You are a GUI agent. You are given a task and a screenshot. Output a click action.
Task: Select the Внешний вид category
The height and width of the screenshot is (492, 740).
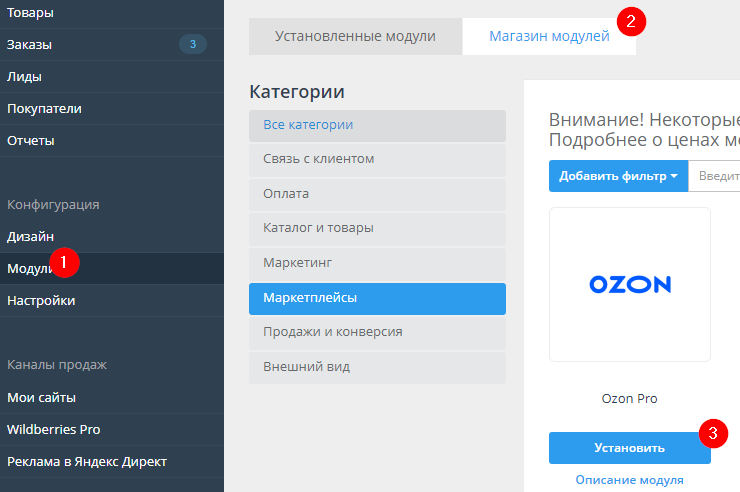tap(377, 367)
